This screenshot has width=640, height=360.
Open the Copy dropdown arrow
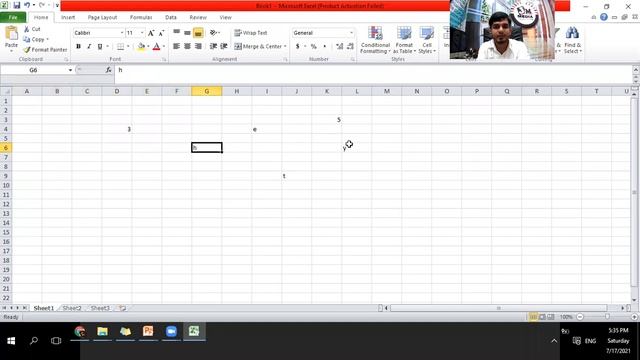(48, 40)
